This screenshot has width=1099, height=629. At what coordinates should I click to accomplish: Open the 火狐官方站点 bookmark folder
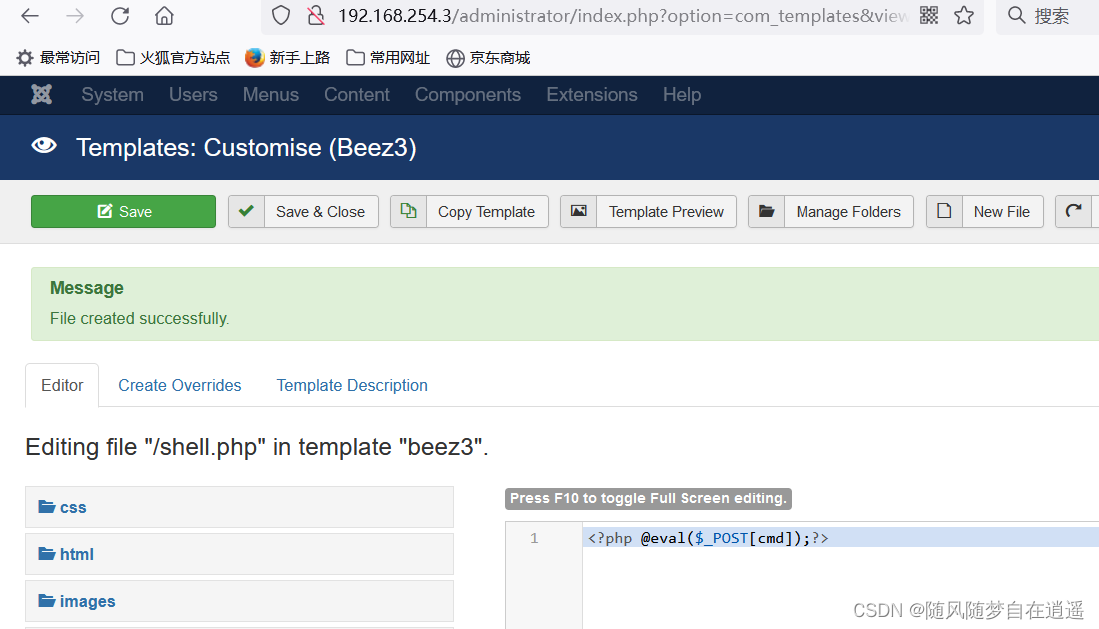[173, 58]
